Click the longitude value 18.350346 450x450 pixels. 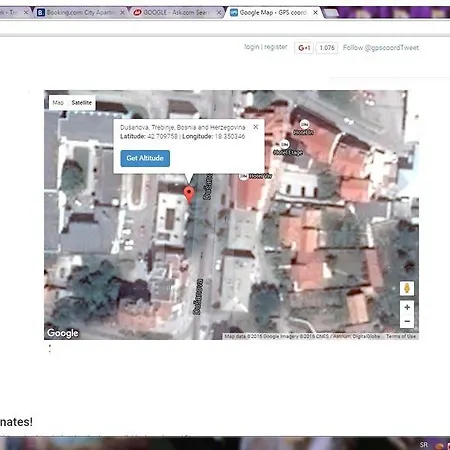(230, 136)
